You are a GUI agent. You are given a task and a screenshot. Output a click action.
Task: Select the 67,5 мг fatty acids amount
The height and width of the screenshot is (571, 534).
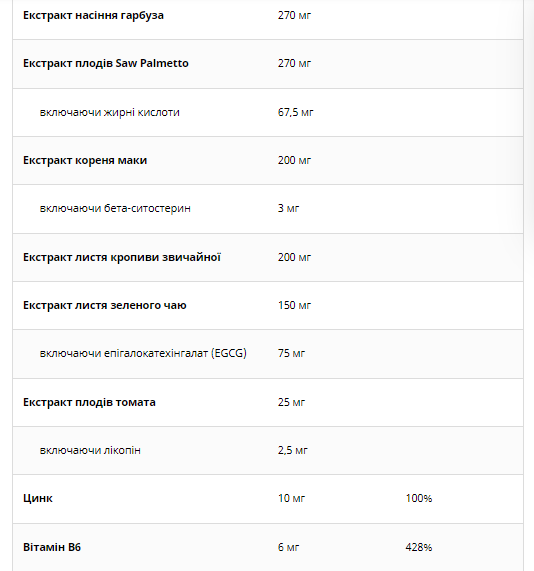tap(295, 112)
